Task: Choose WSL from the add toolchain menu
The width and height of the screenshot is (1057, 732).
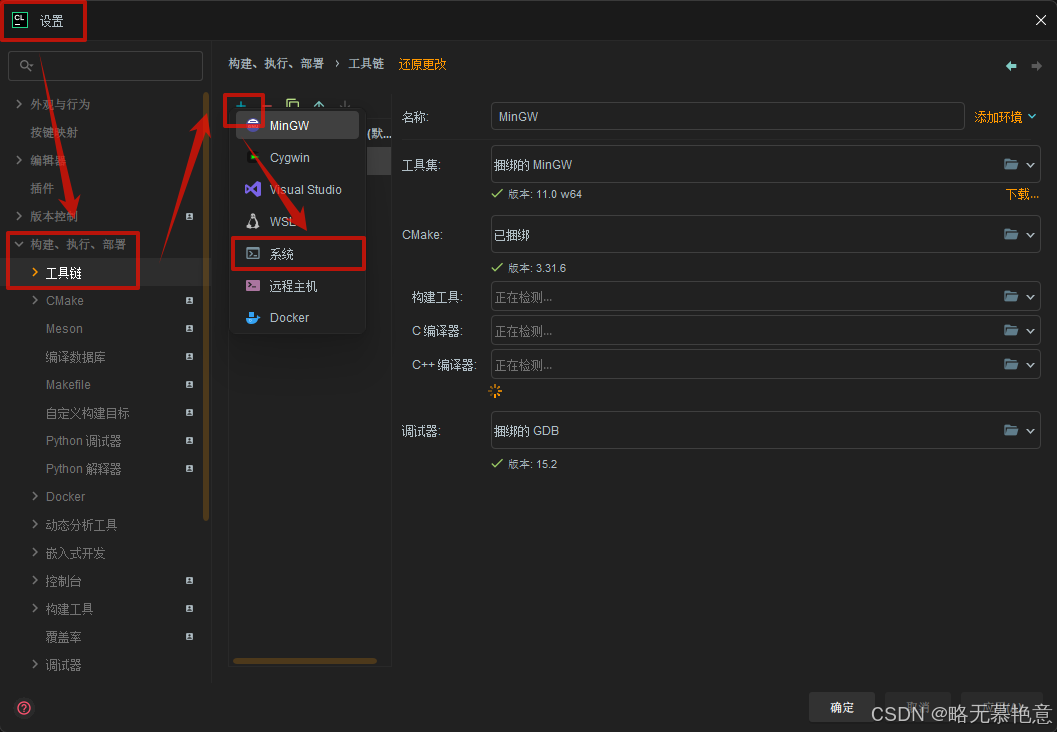Action: (297, 221)
